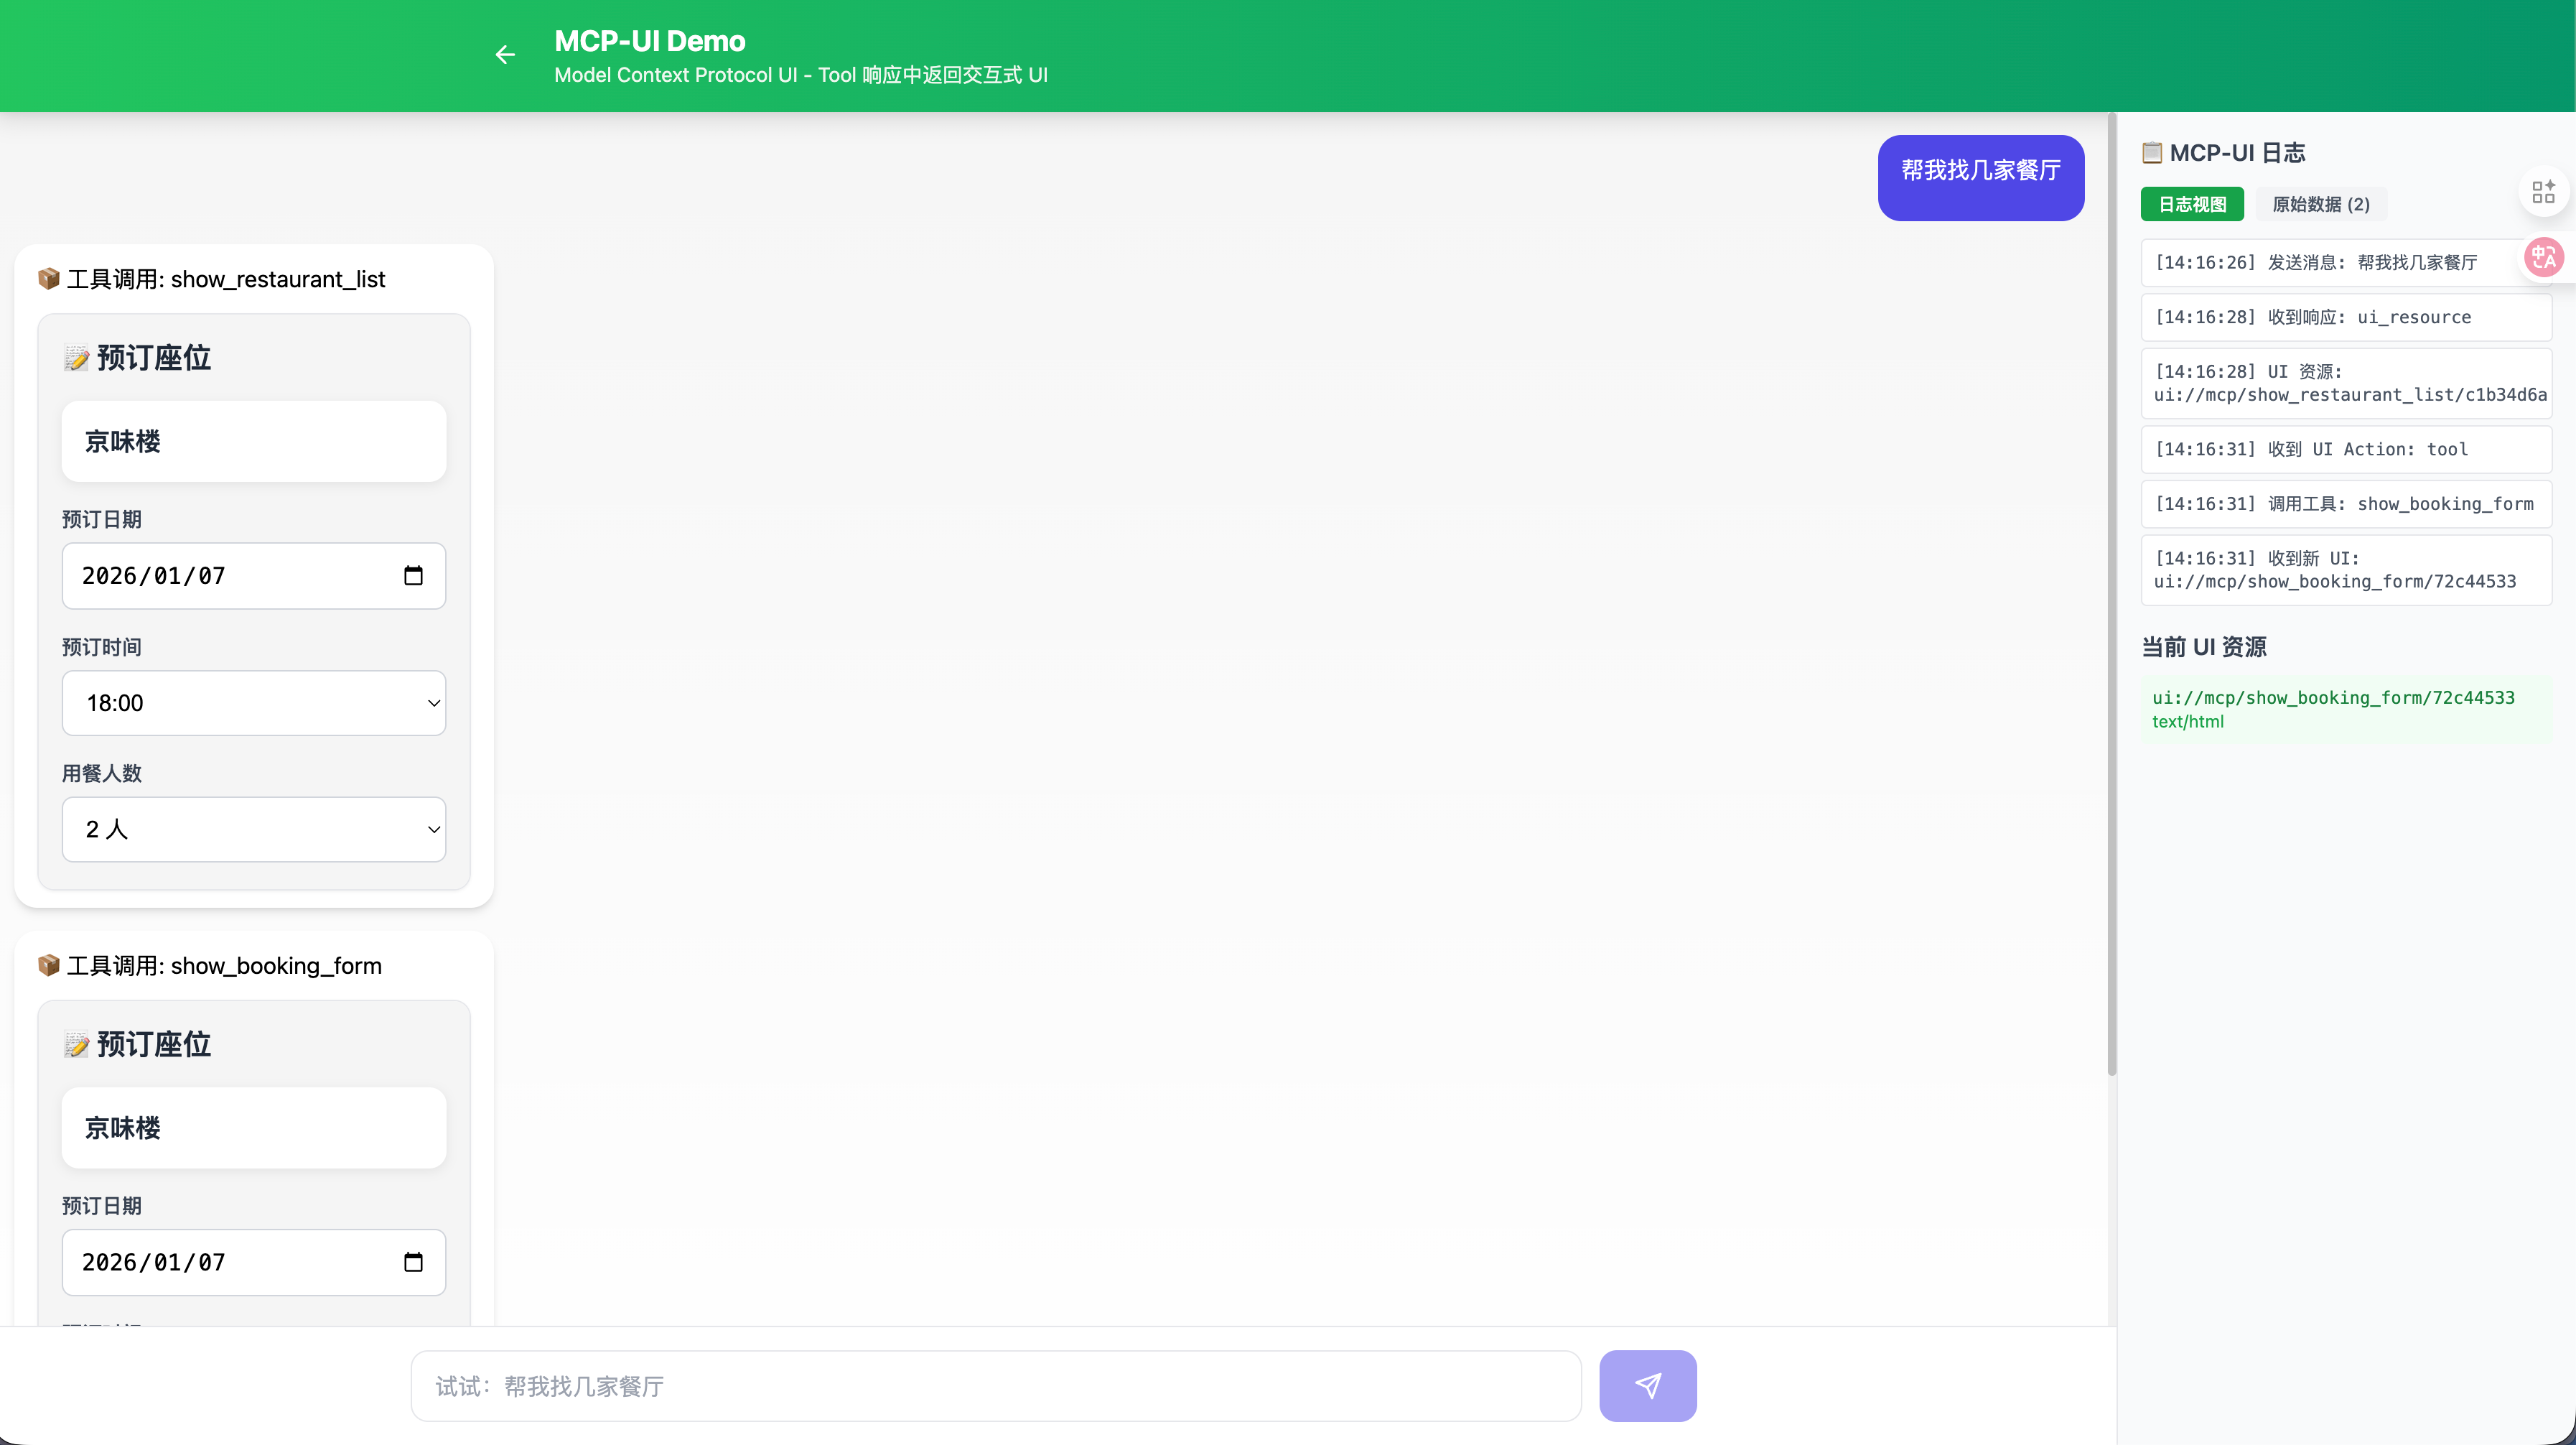2576x1445 pixels.
Task: Click log entry 调用工具: show_booking_form
Action: pos(2345,504)
